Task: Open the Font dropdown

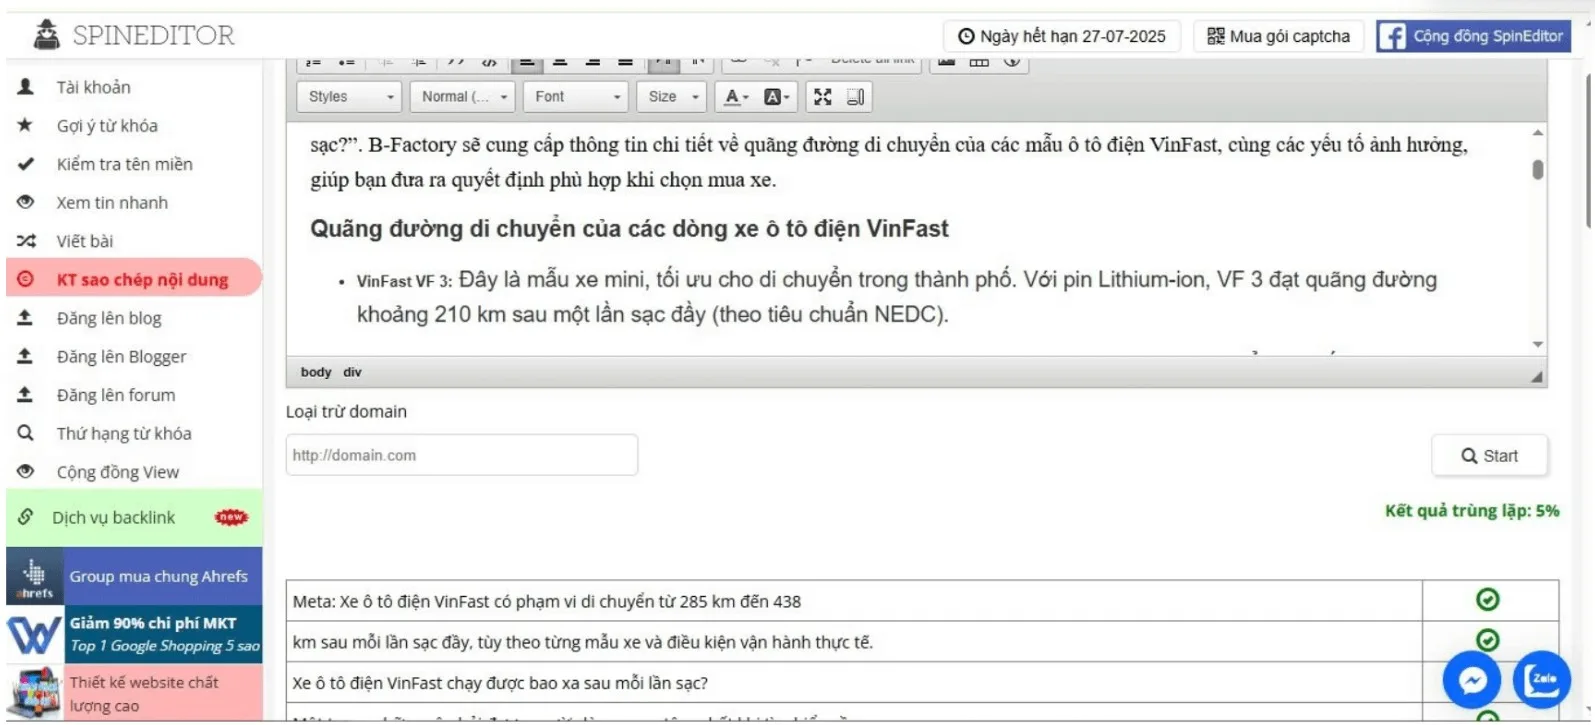Action: pos(577,96)
